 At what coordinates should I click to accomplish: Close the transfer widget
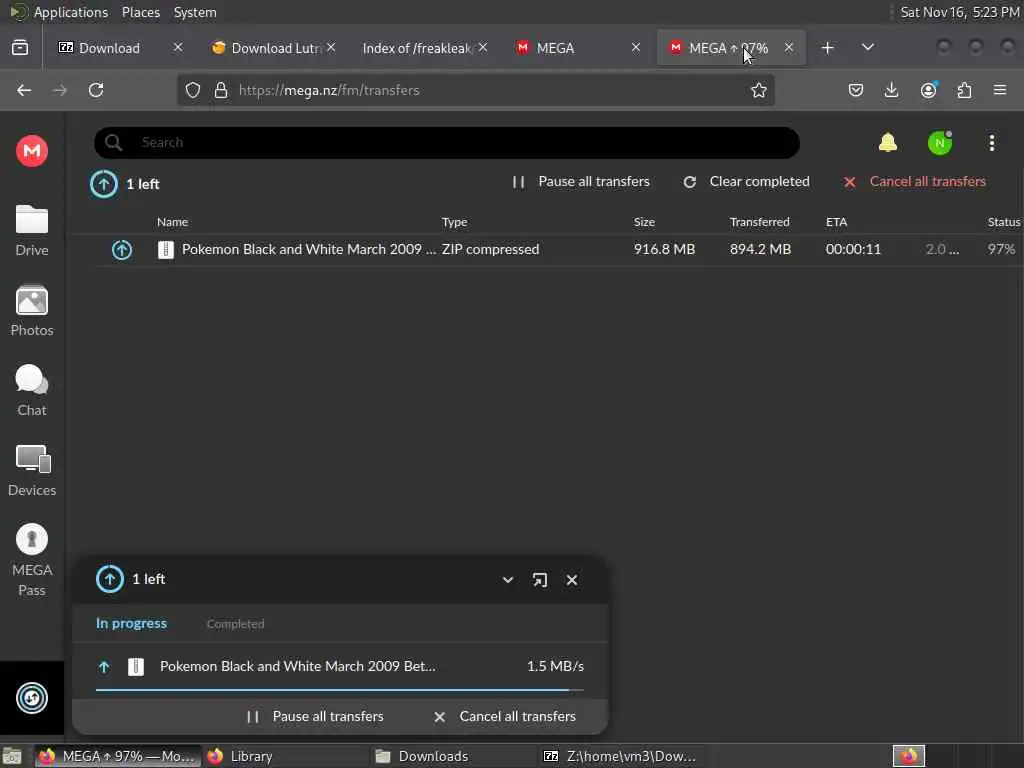(x=571, y=580)
